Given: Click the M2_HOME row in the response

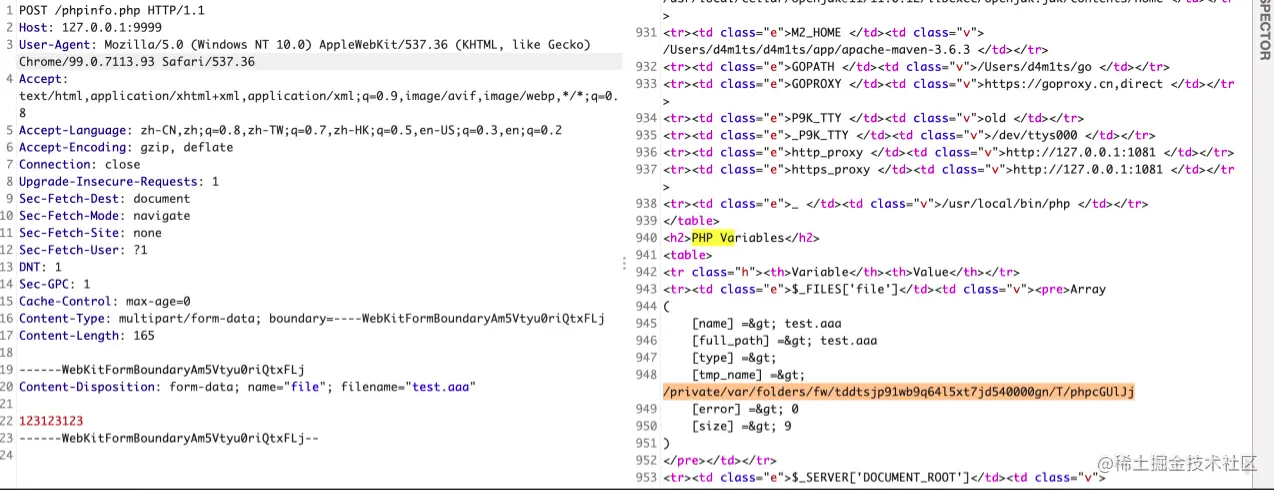Looking at the screenshot, I should [855, 41].
